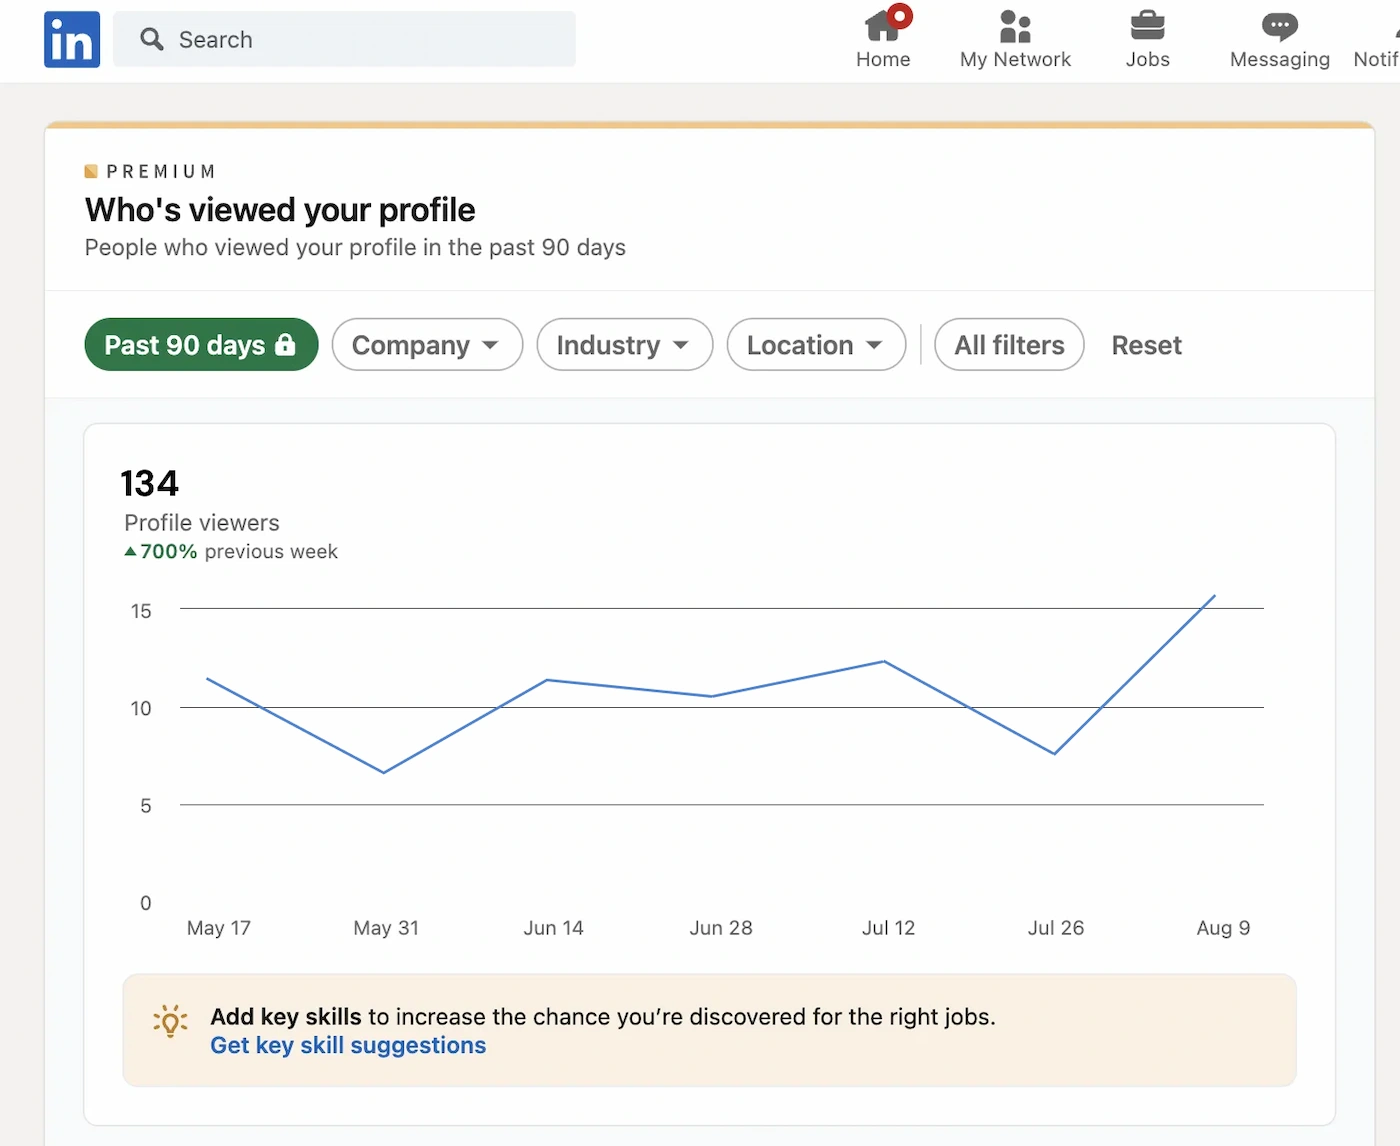Click the notification badge on Home
This screenshot has width=1400, height=1146.
899,14
